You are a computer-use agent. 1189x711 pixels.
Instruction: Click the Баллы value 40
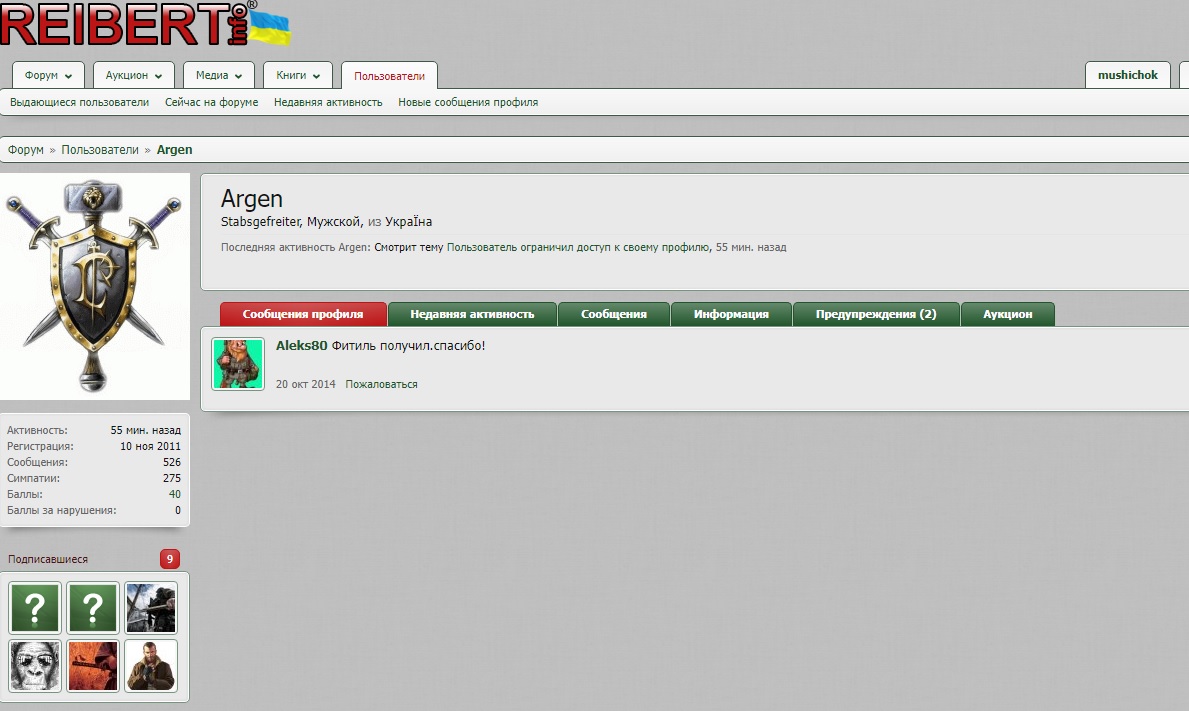point(175,494)
